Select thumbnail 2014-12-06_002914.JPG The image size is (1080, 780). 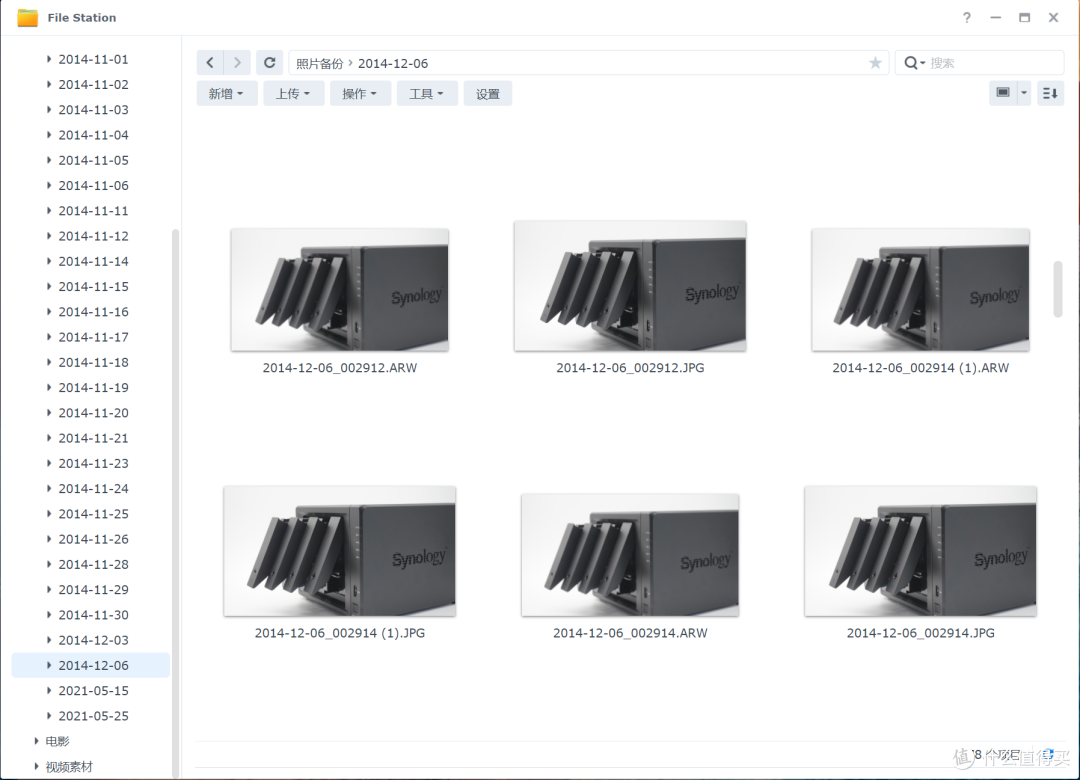point(920,551)
